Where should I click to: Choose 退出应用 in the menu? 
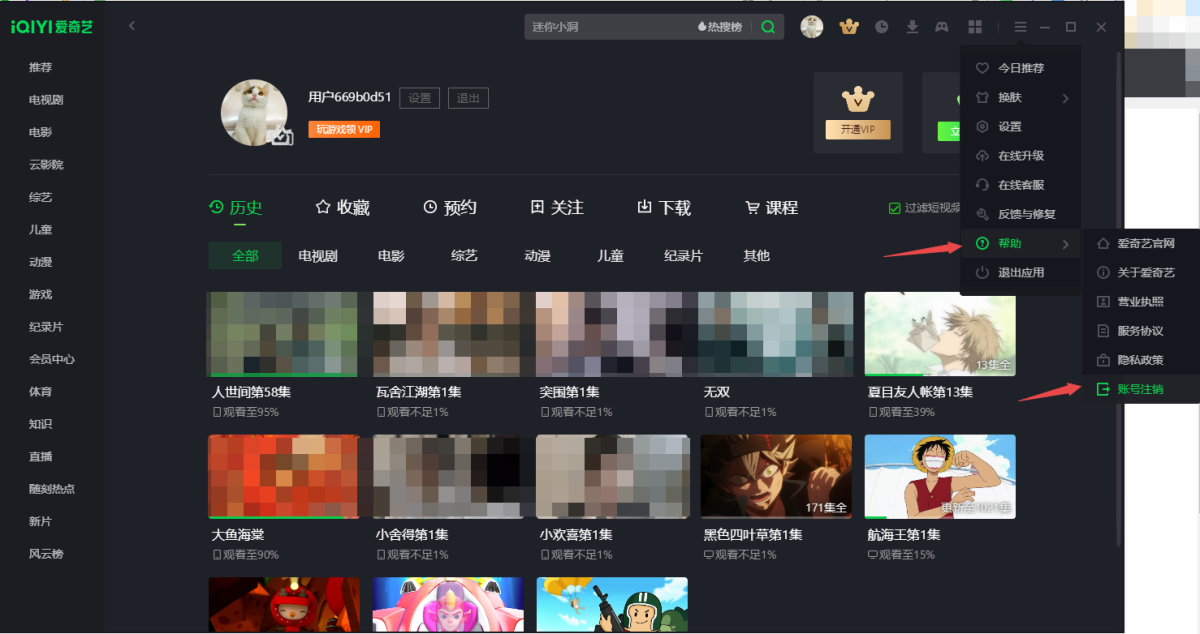[x=1020, y=272]
